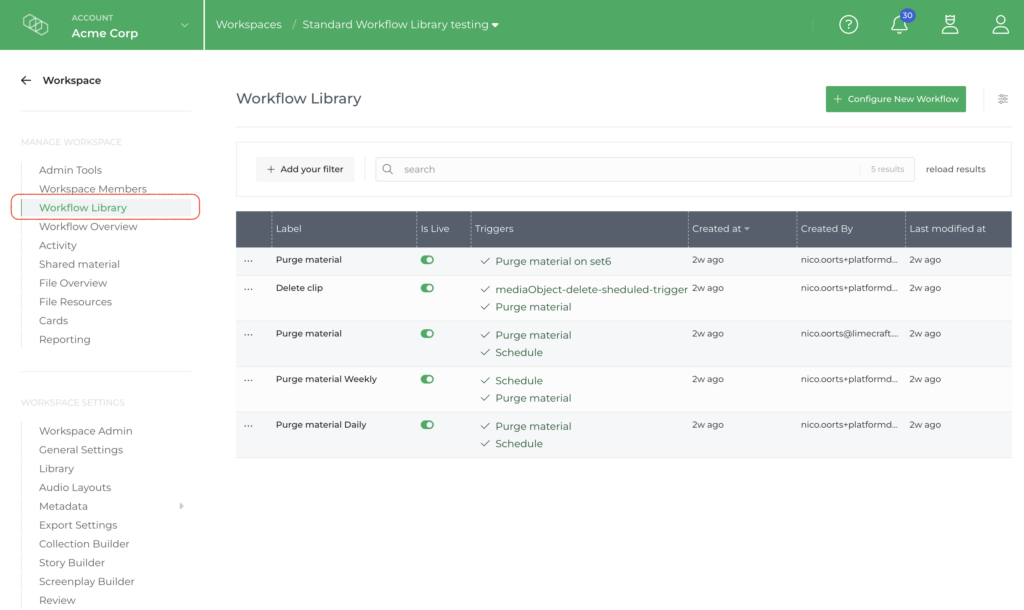Click the Is Live column header

pyautogui.click(x=435, y=229)
